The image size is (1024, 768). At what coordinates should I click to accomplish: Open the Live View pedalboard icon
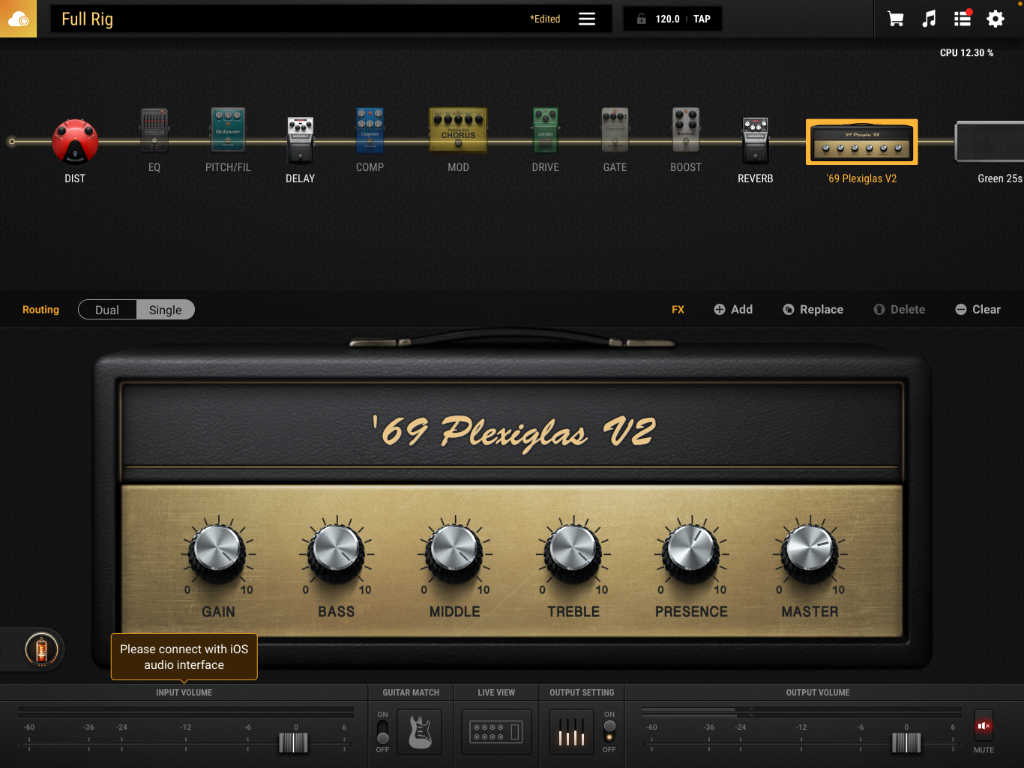[x=496, y=732]
